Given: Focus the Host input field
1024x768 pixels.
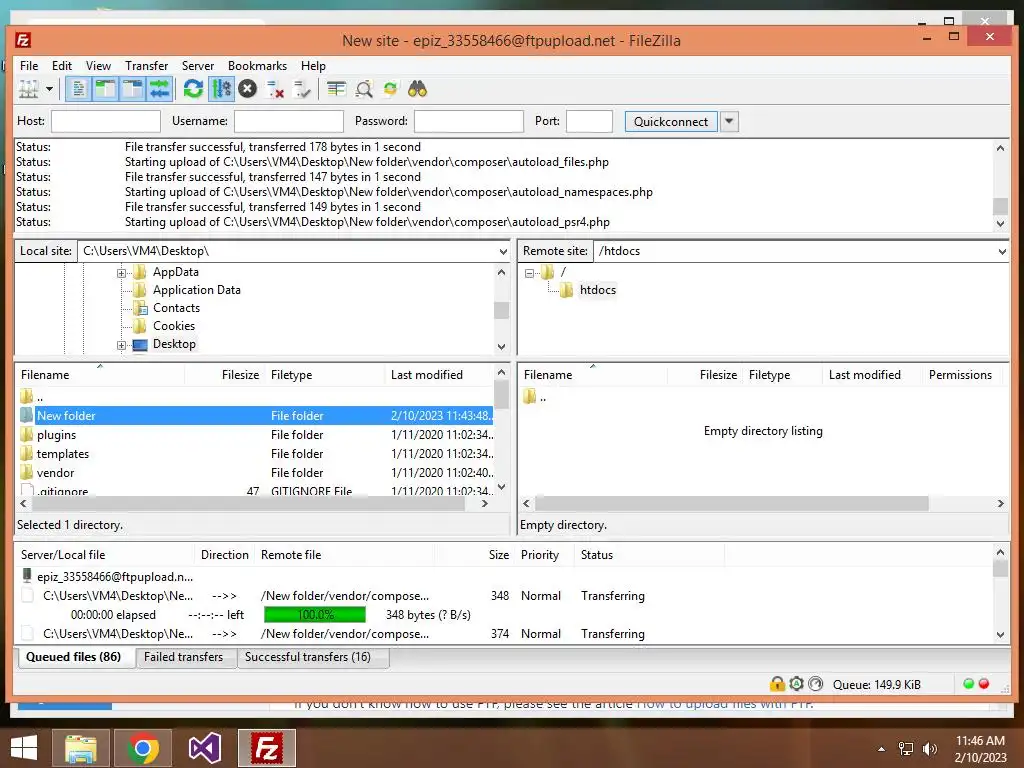Looking at the screenshot, I should coord(106,121).
